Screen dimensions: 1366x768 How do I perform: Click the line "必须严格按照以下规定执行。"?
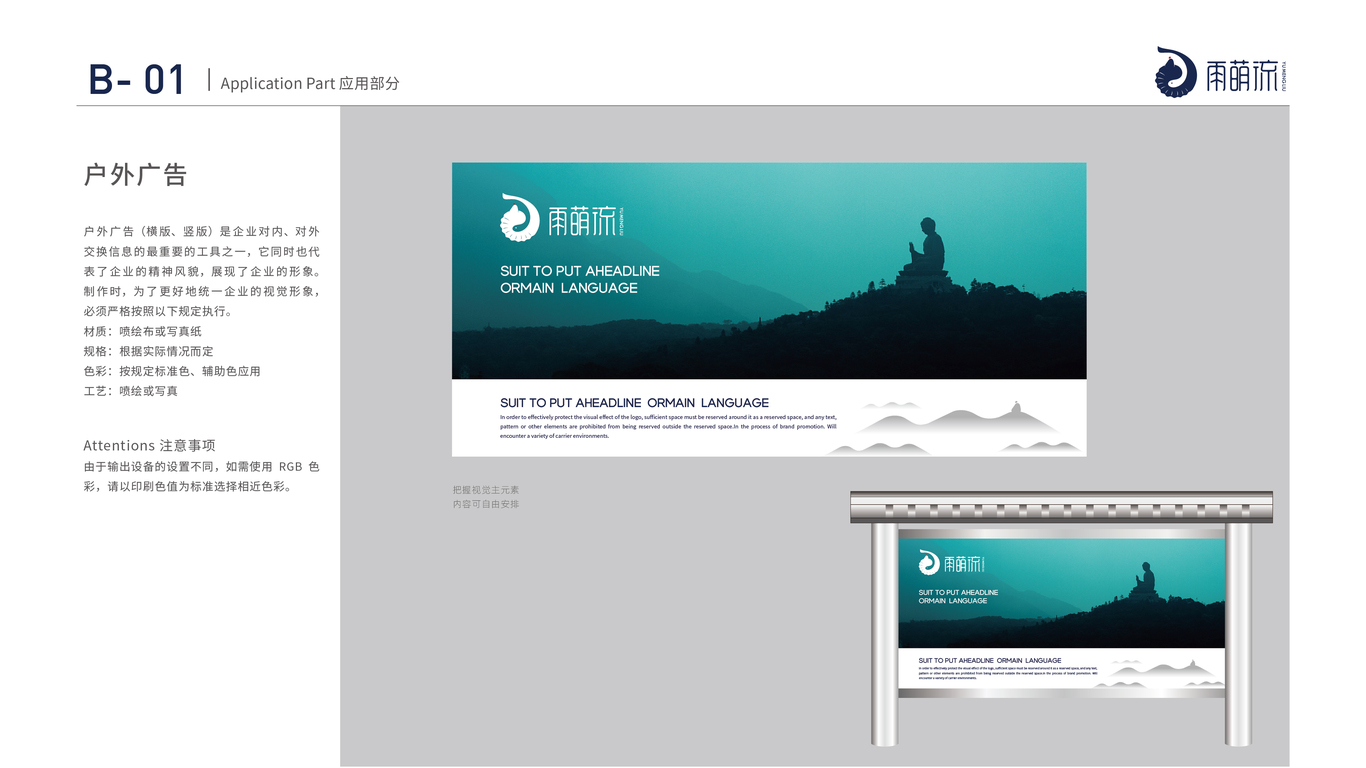pos(160,311)
